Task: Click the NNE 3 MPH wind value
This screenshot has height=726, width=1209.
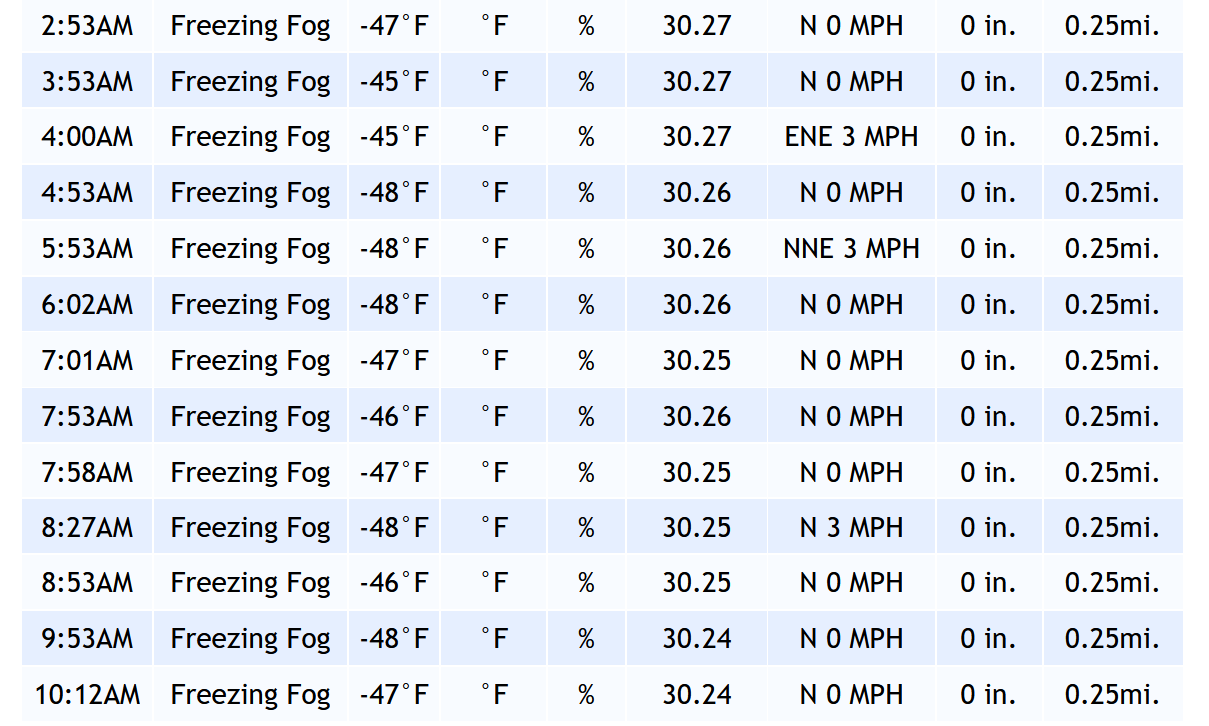Action: click(x=851, y=249)
